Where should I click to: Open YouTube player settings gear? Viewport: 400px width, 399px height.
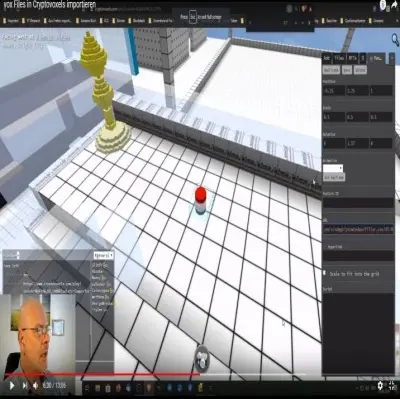pyautogui.click(x=380, y=386)
